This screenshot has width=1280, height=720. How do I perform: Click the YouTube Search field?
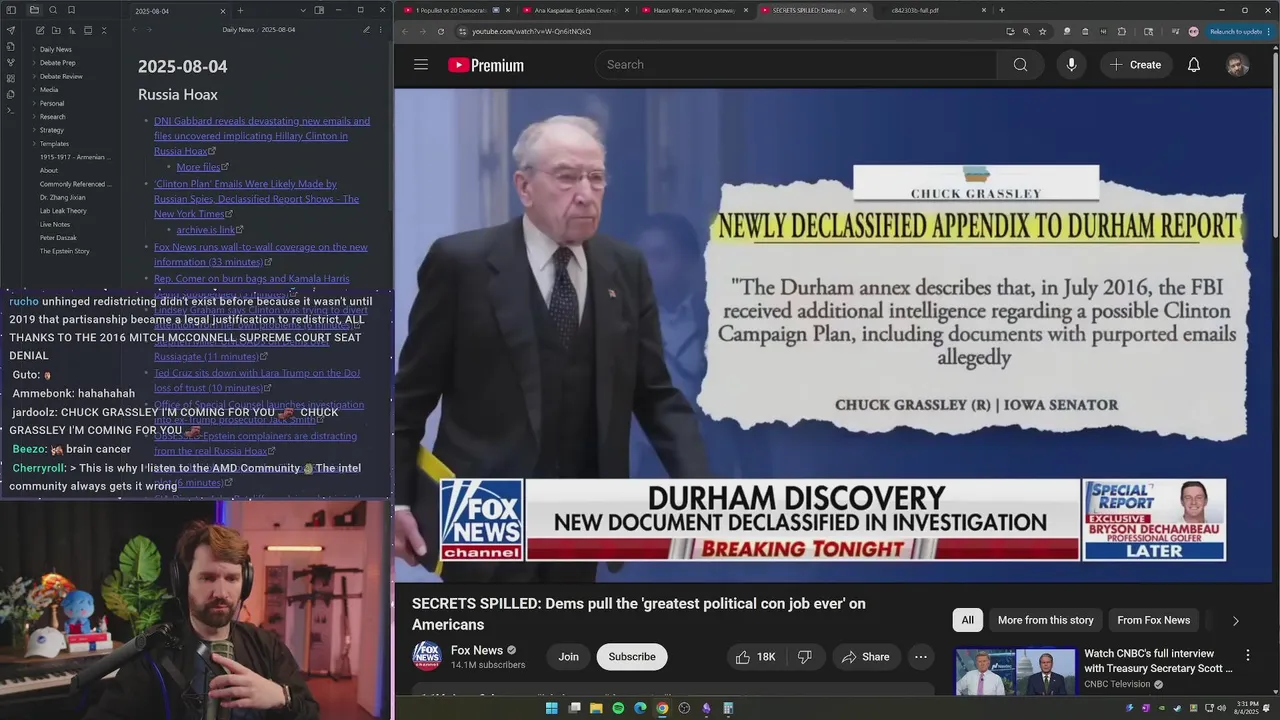click(x=796, y=65)
